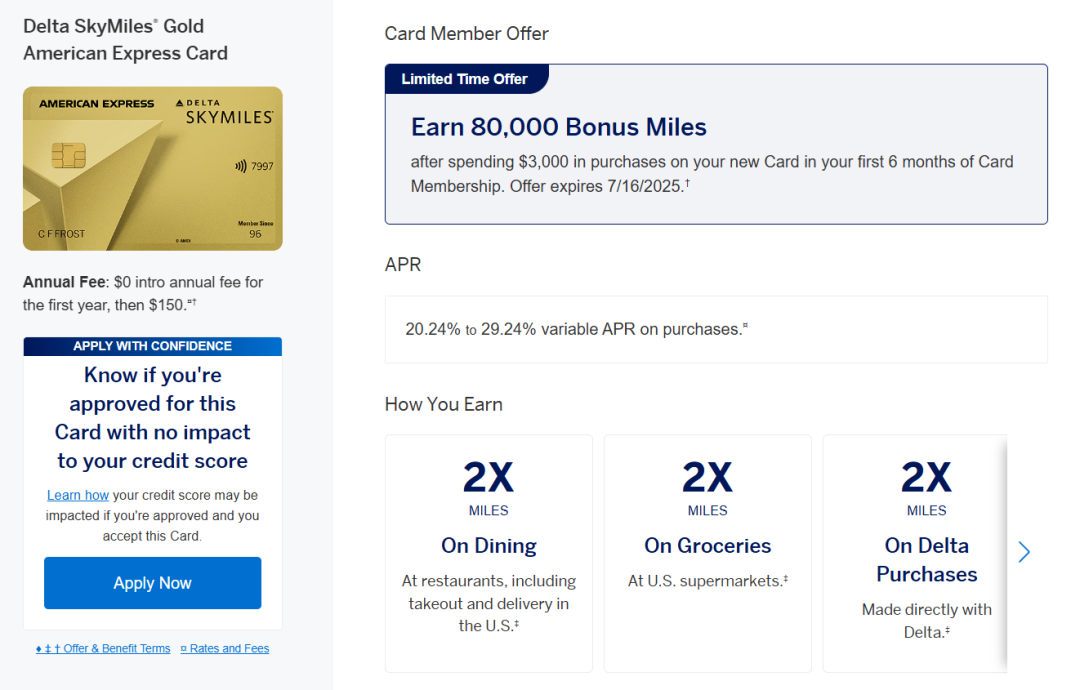Image resolution: width=1080 pixels, height=690 pixels.
Task: Click the EMV chip on the card
Action: (x=67, y=156)
